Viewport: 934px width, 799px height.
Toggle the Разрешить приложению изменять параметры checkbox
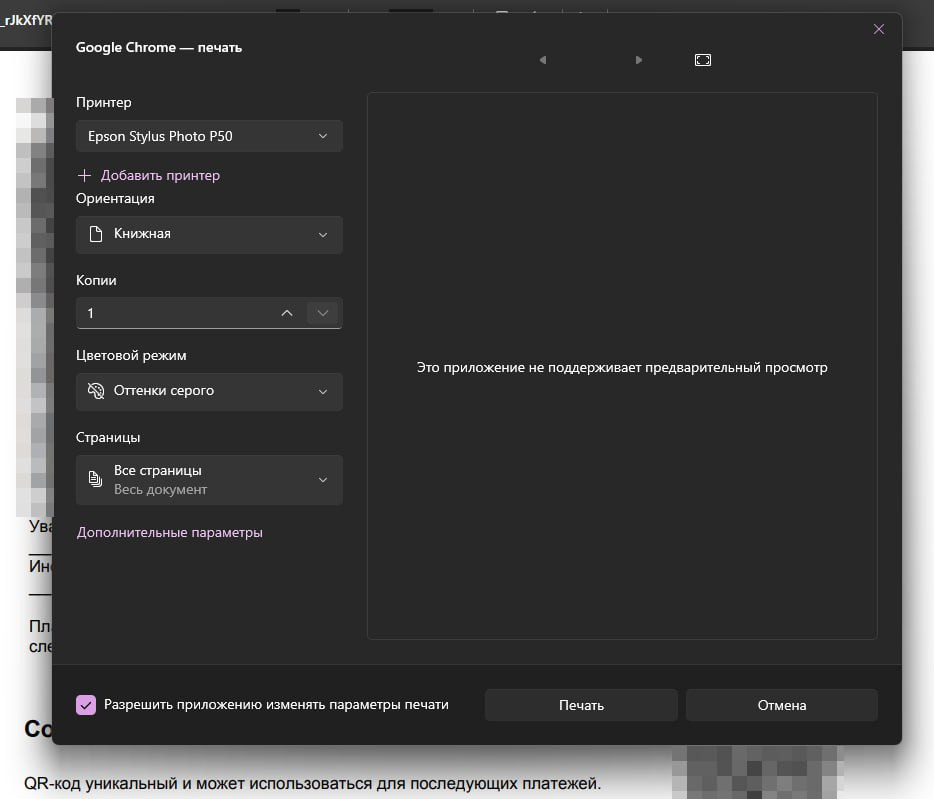coord(86,704)
